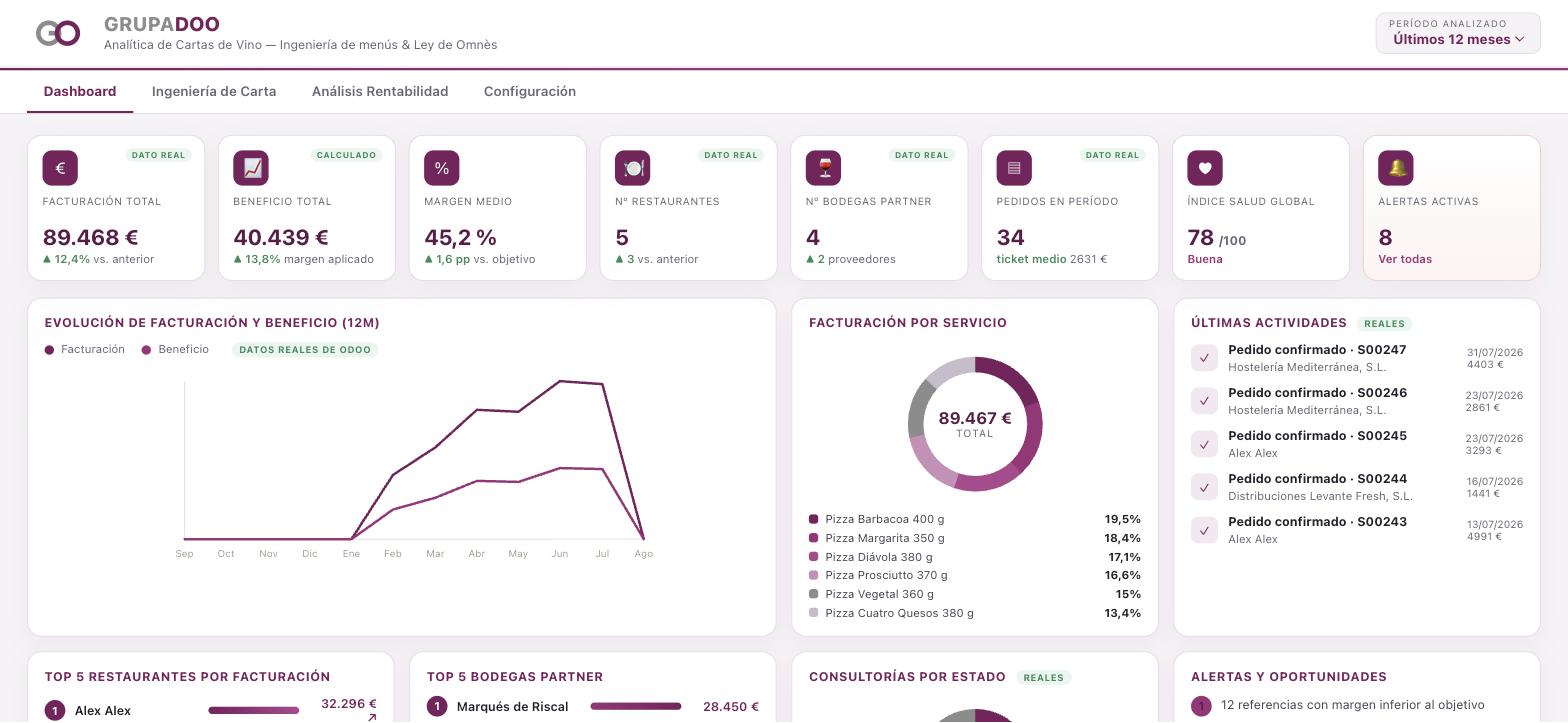The width and height of the screenshot is (1568, 723).
Task: Click the Pizza Barbacoa 400 g color swatch
Action: tap(814, 519)
